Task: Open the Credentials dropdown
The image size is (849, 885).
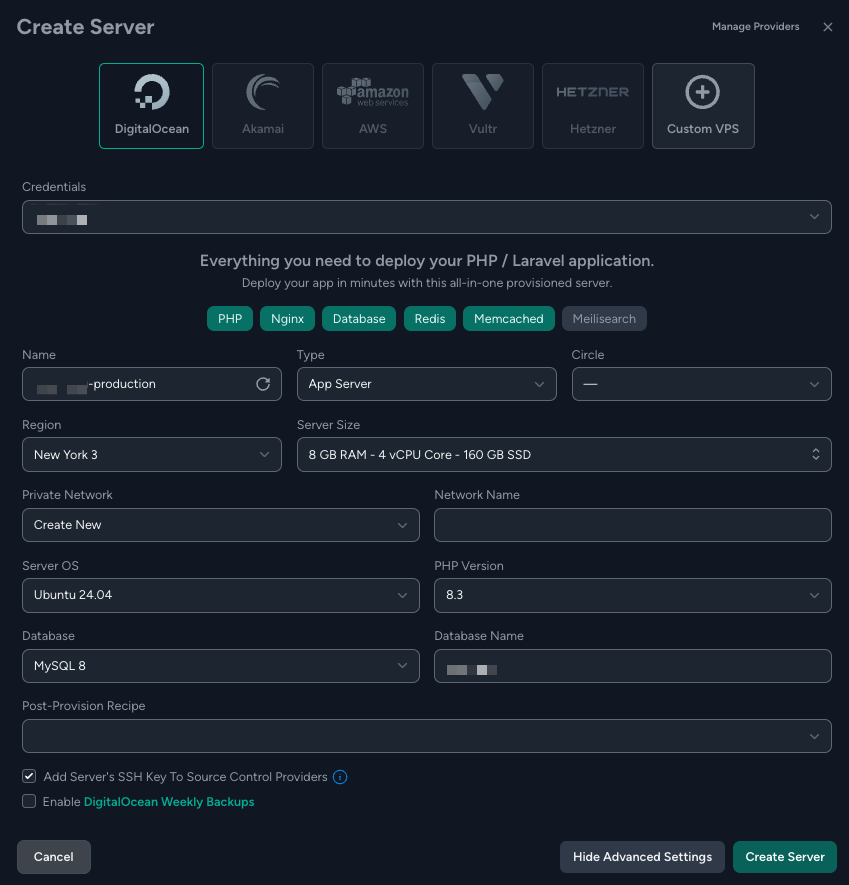Action: point(427,217)
